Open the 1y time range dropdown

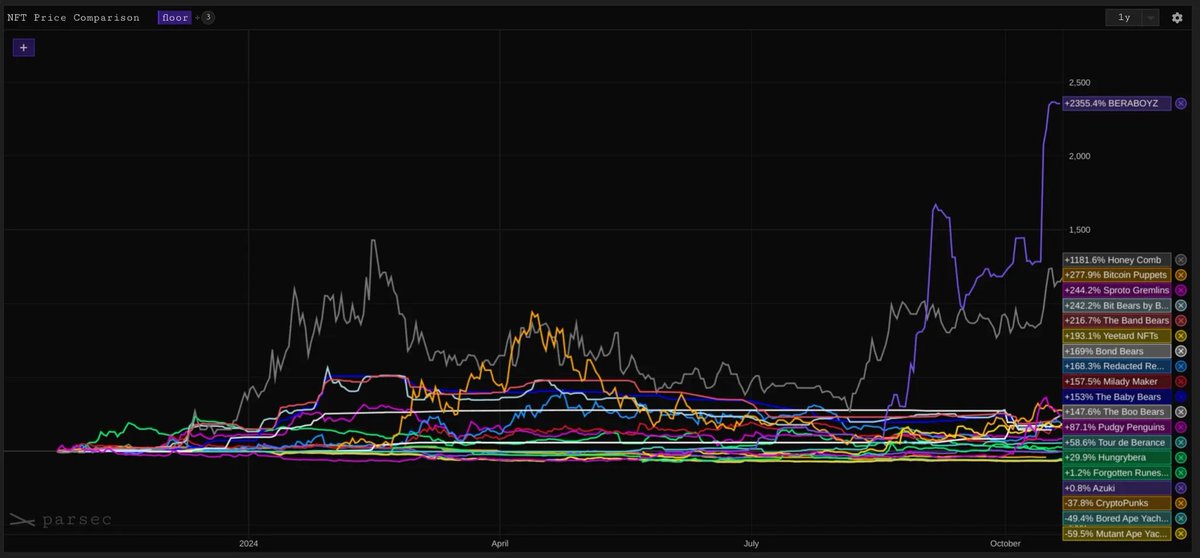click(x=1133, y=18)
